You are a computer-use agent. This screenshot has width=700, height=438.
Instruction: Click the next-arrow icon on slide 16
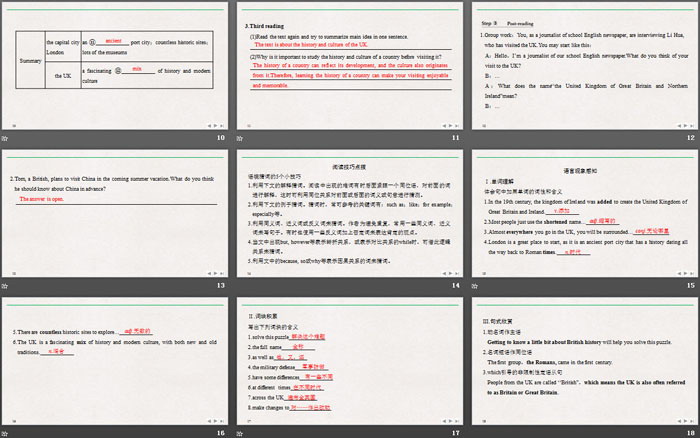coord(216,421)
